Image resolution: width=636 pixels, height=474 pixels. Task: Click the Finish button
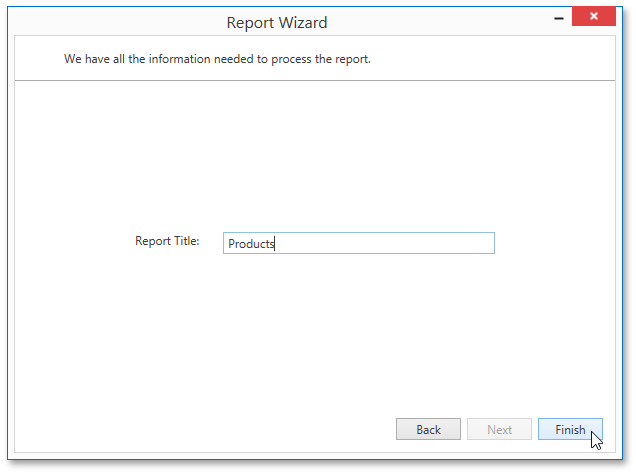tap(570, 429)
